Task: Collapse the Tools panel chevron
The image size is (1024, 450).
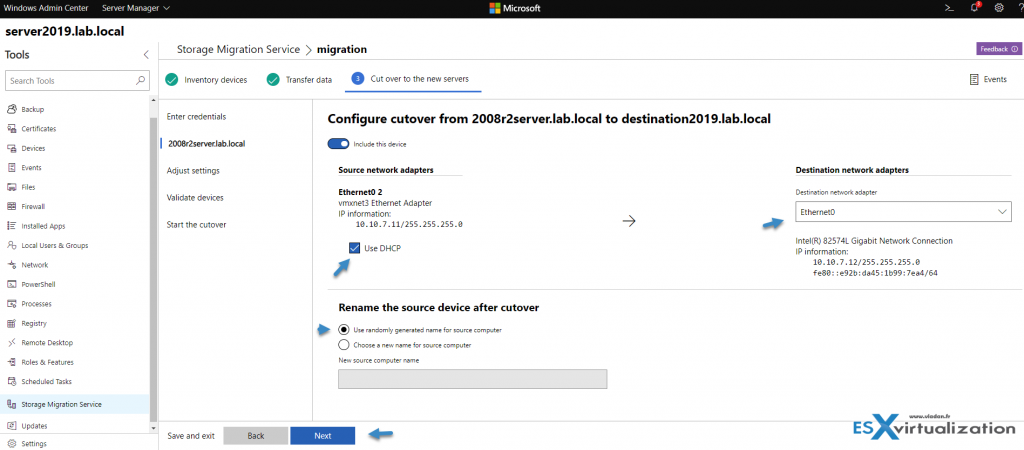Action: [x=146, y=55]
